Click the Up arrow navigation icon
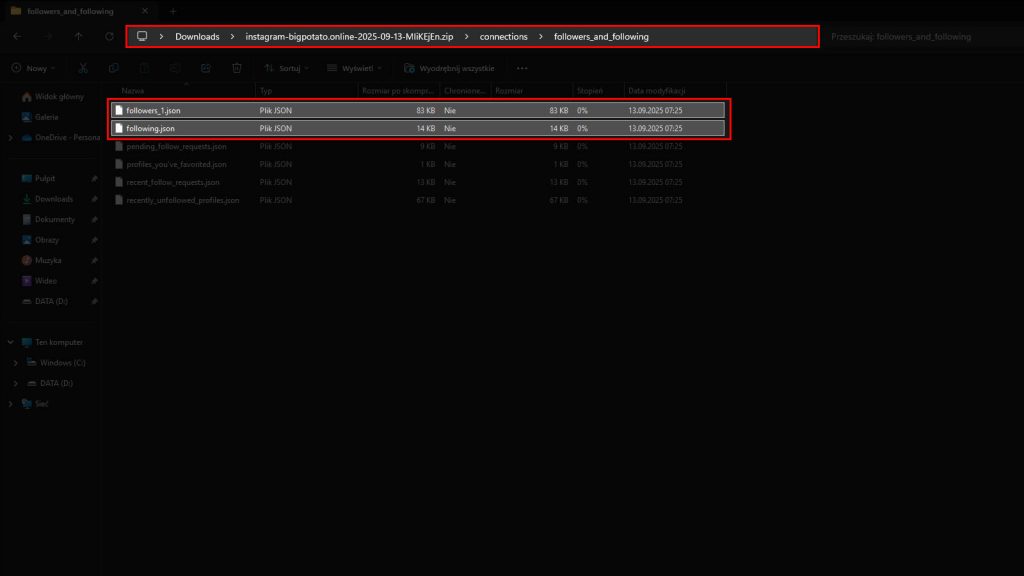 click(79, 37)
